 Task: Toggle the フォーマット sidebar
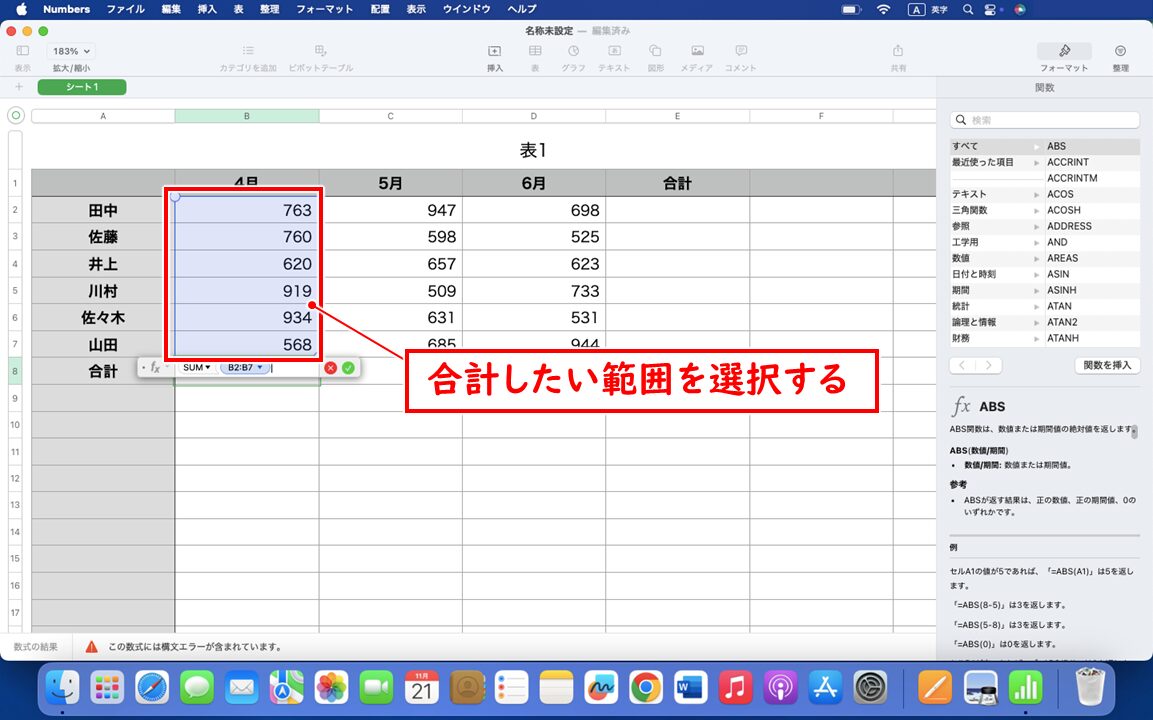point(1063,55)
